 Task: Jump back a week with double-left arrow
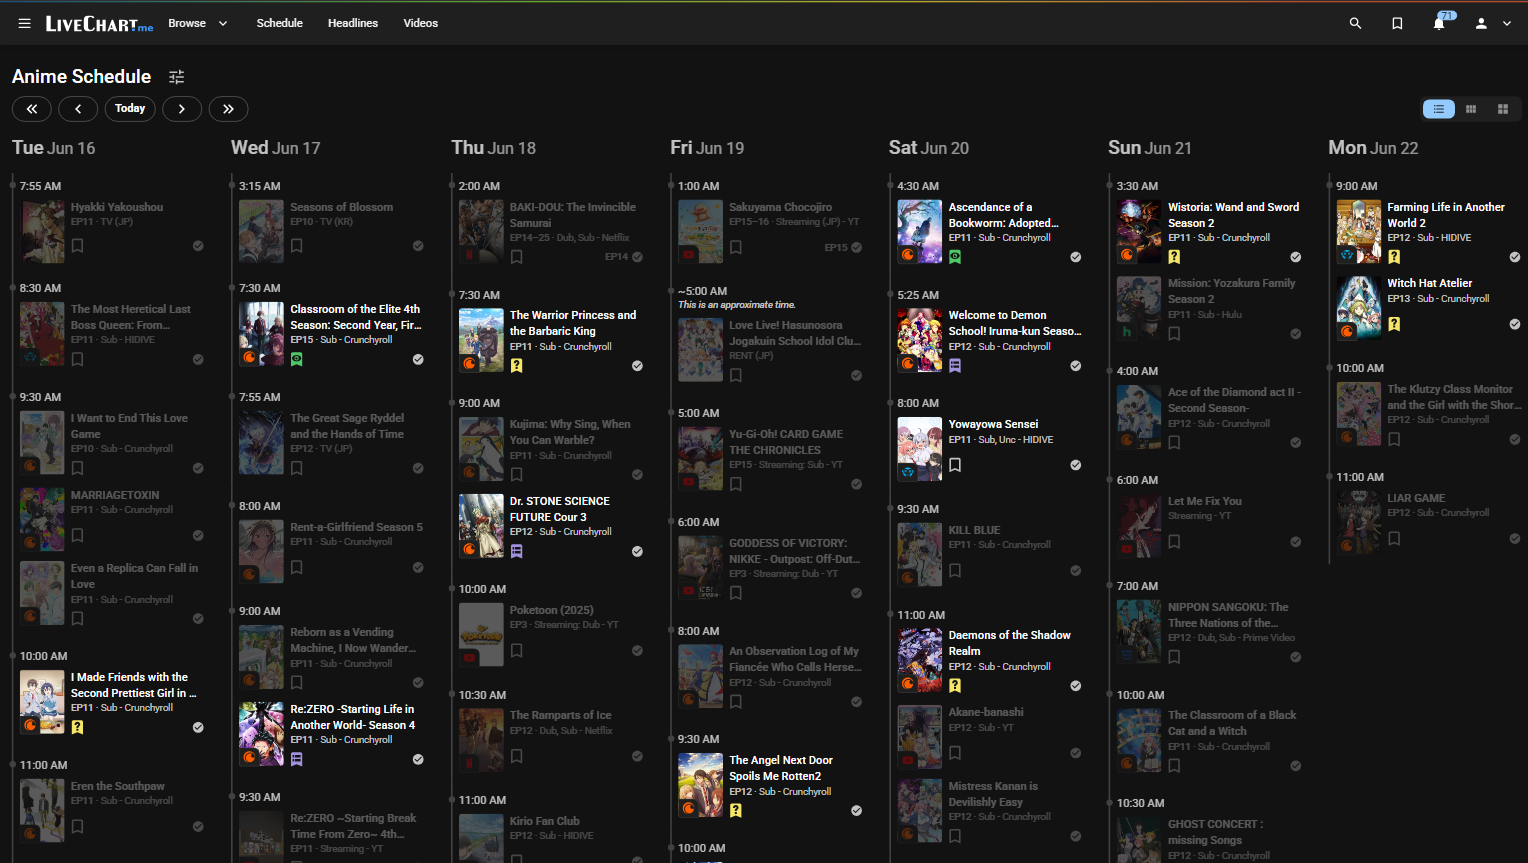click(32, 109)
